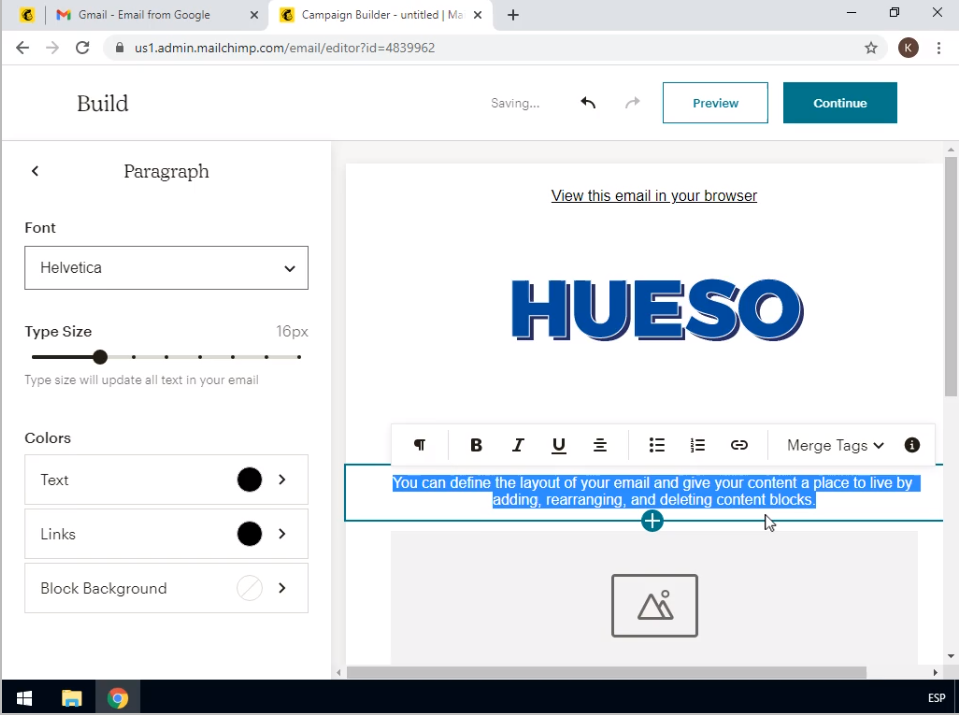Click the vertical scrollbar thumb

pyautogui.click(x=950, y=276)
